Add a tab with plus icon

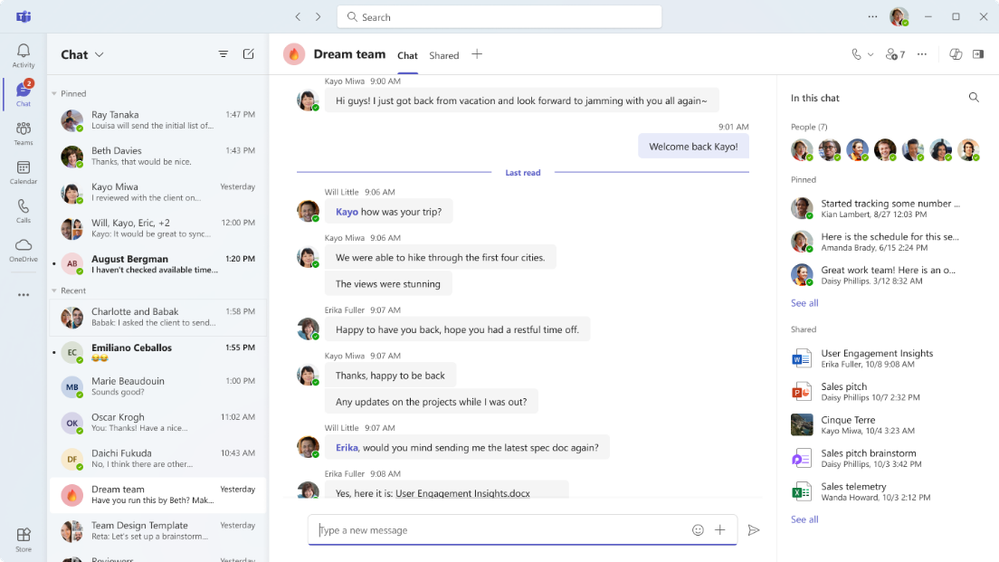(477, 55)
